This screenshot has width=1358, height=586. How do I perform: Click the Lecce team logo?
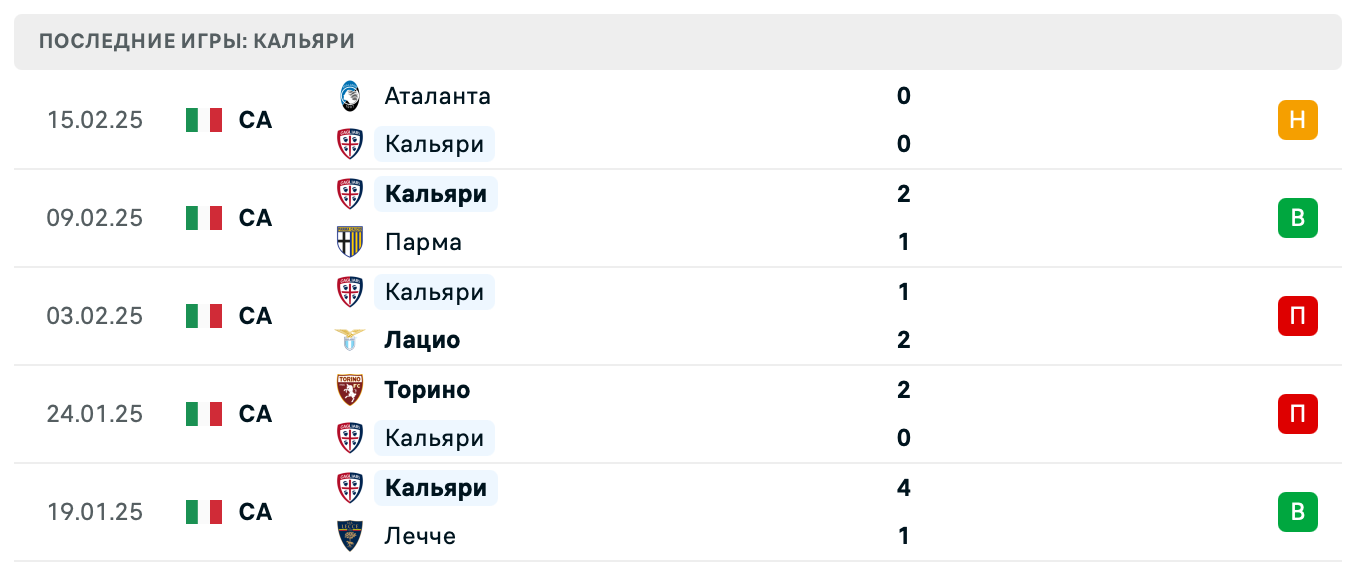pyautogui.click(x=349, y=536)
